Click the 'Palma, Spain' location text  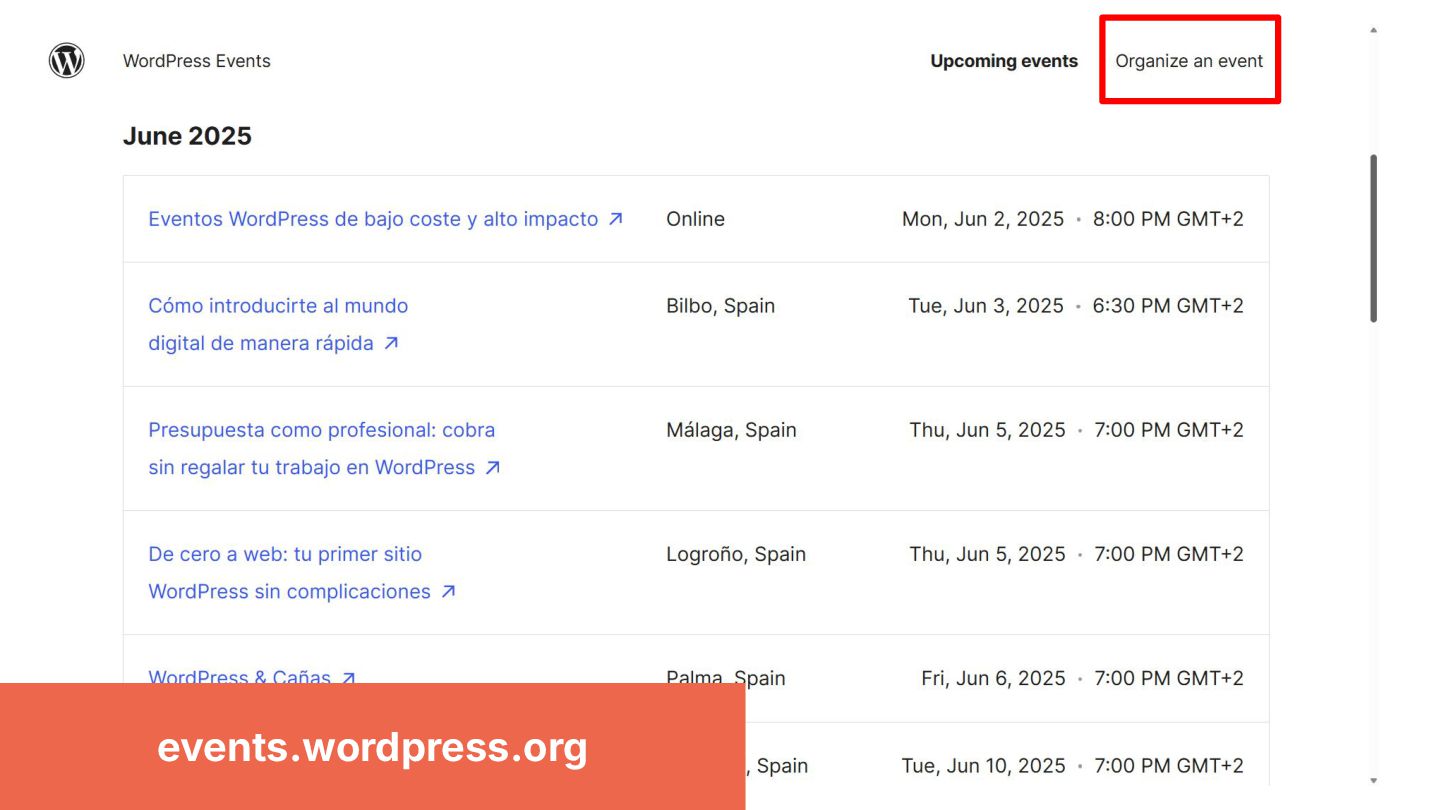coord(726,676)
